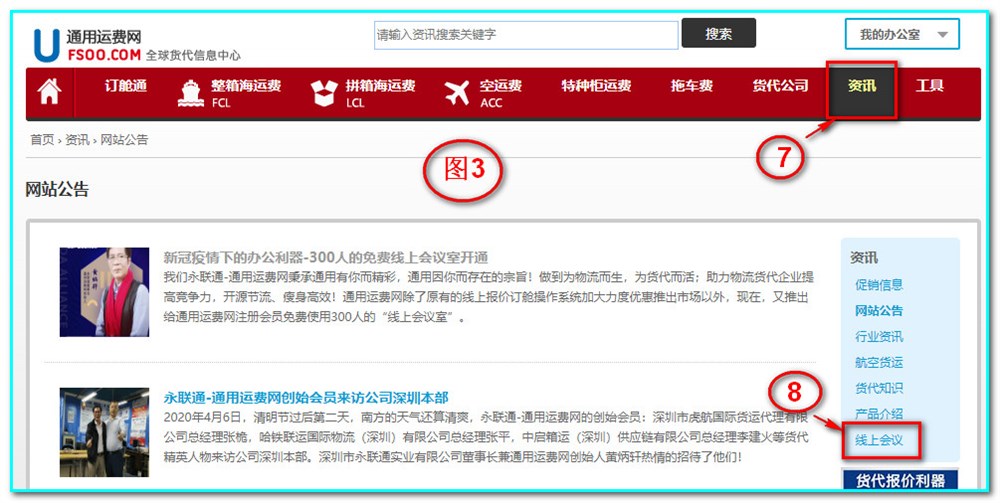Viewport: 1000px width, 503px height.
Task: Open the 拼箱海运费 LCL menu item
Action: (380, 93)
